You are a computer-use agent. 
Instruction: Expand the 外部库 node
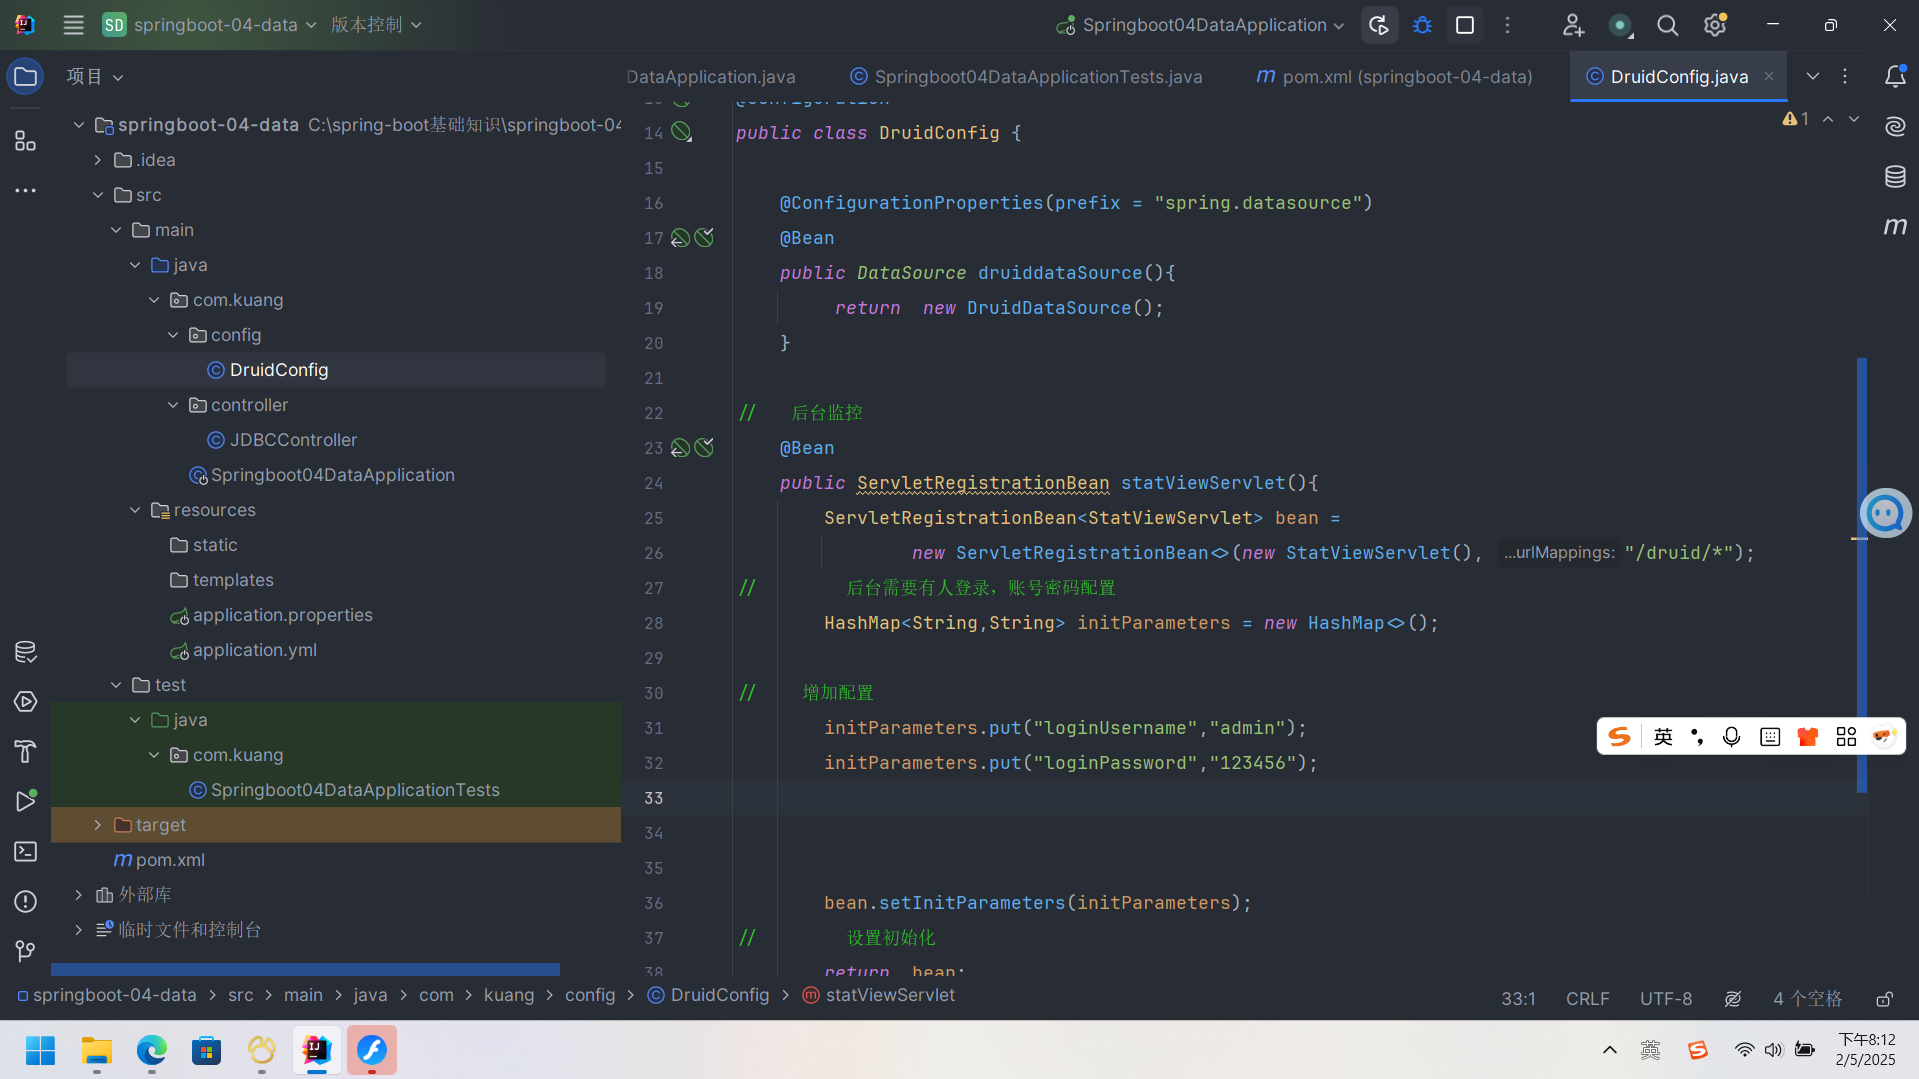79,895
